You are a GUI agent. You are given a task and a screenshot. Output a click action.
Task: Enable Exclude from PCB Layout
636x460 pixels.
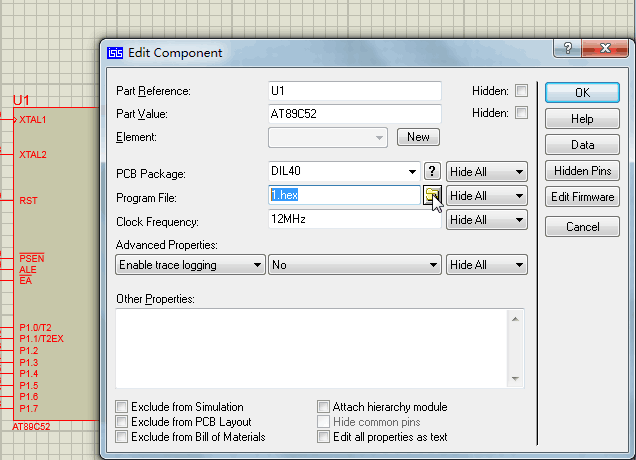coord(121,421)
